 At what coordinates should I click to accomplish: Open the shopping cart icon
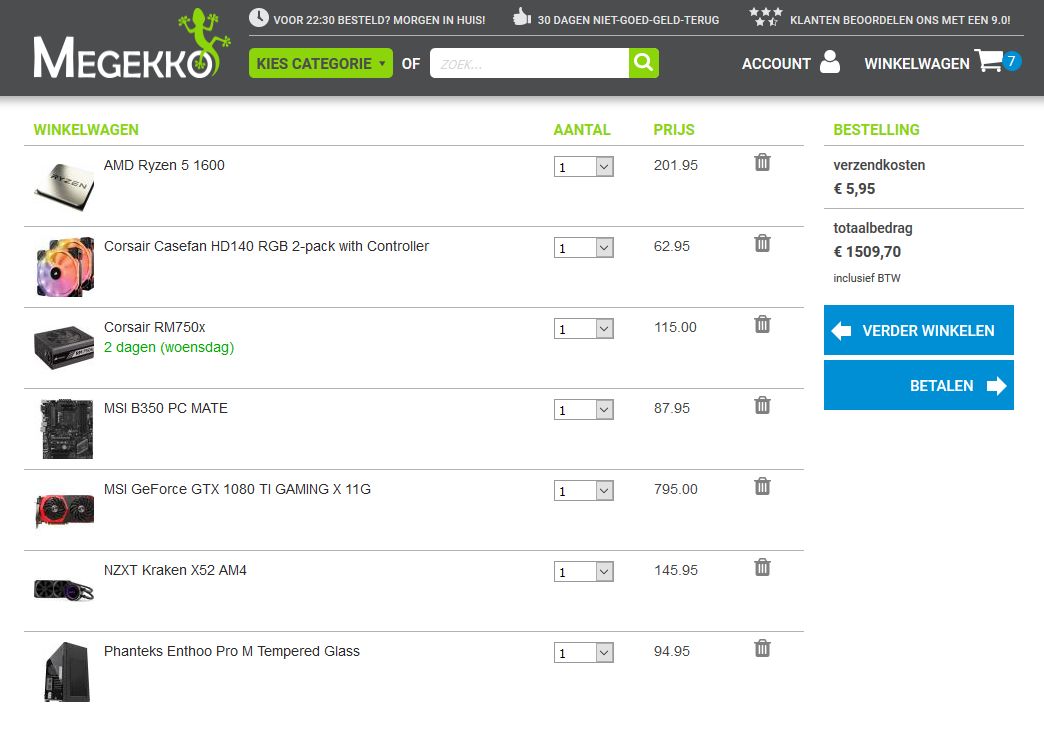[989, 61]
